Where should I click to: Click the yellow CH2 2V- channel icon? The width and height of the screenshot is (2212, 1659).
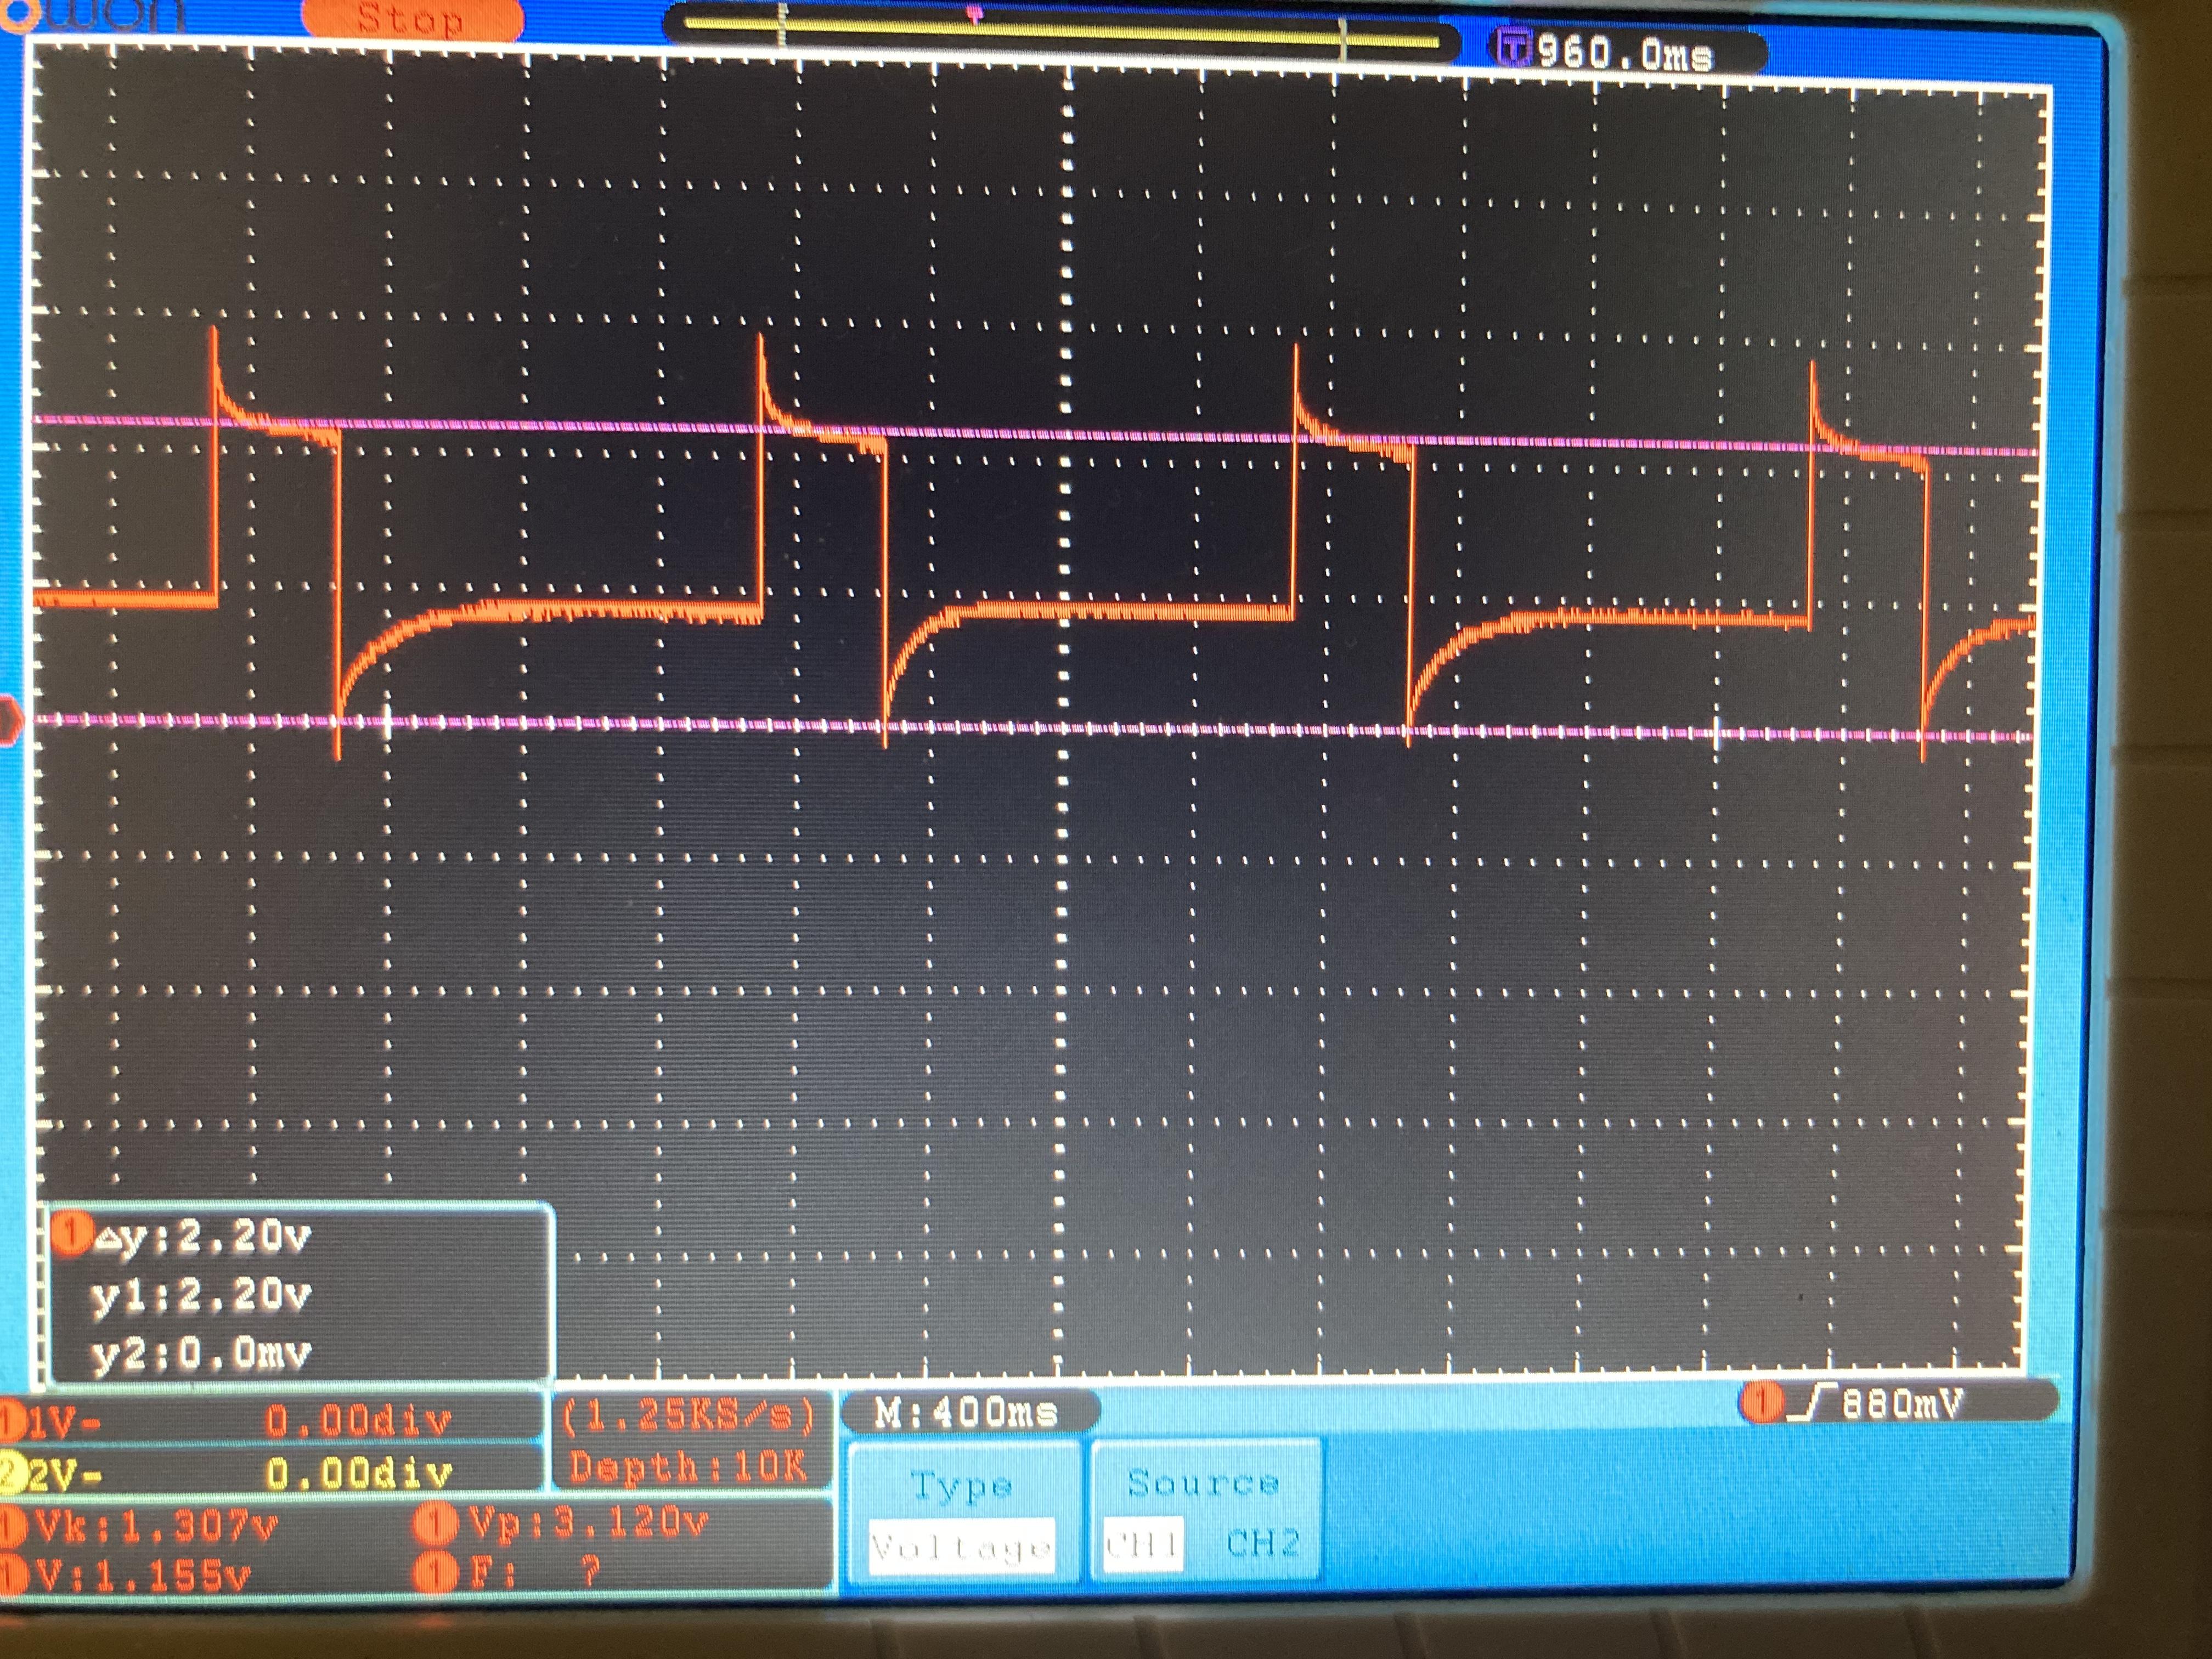point(12,1472)
